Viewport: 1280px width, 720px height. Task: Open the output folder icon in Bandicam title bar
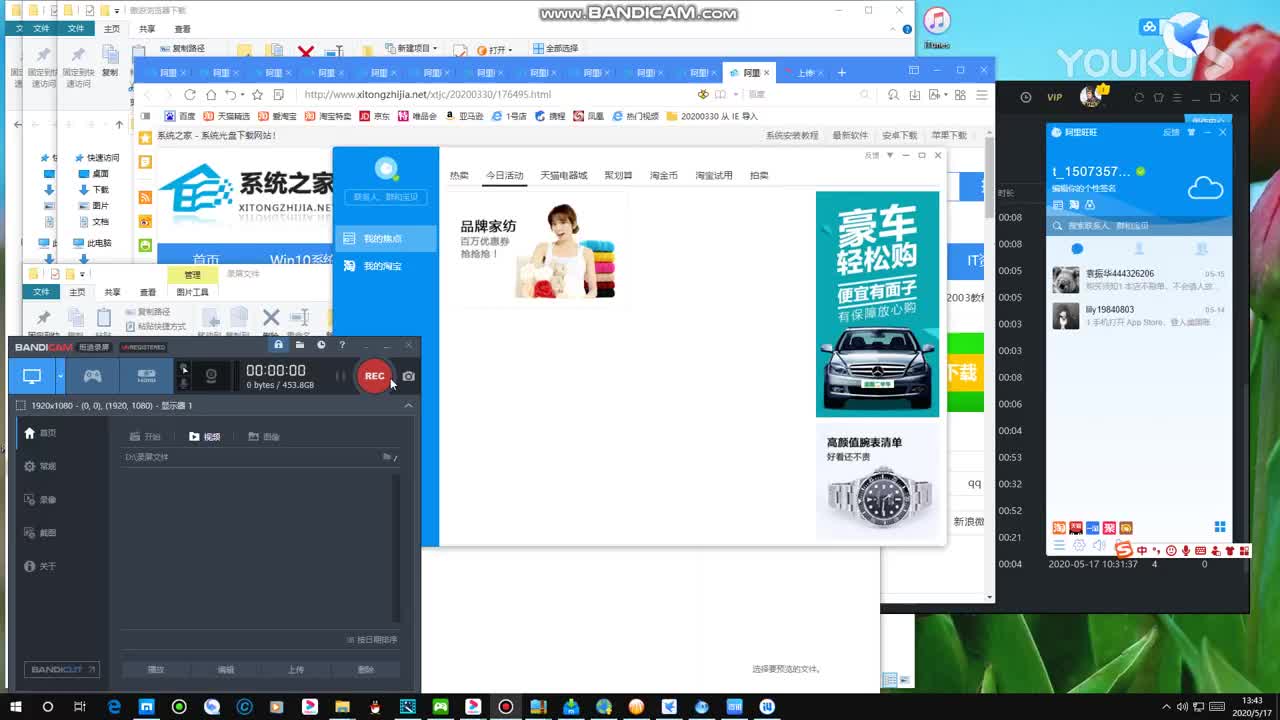coord(300,345)
